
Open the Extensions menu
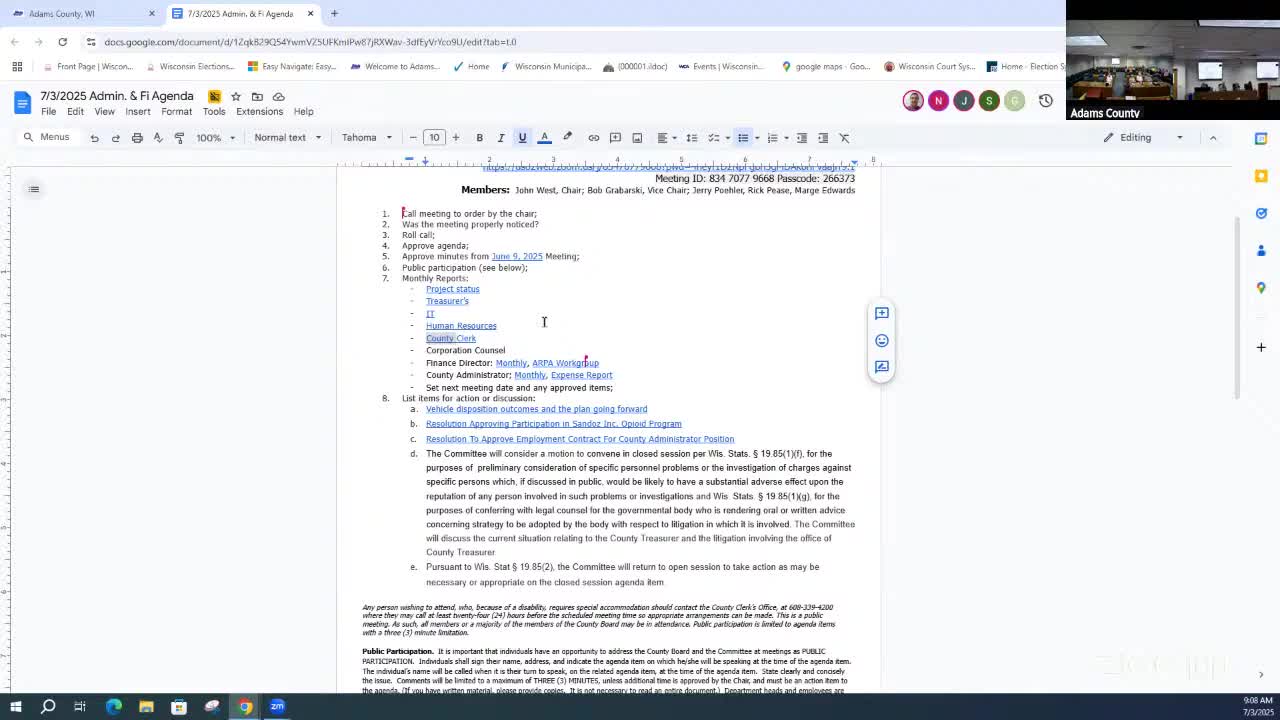click(259, 112)
